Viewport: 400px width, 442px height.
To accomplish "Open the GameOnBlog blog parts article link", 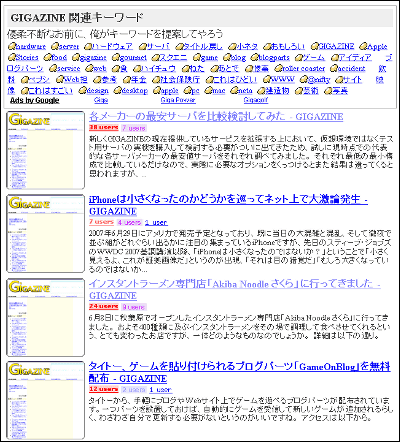I will (239, 372).
